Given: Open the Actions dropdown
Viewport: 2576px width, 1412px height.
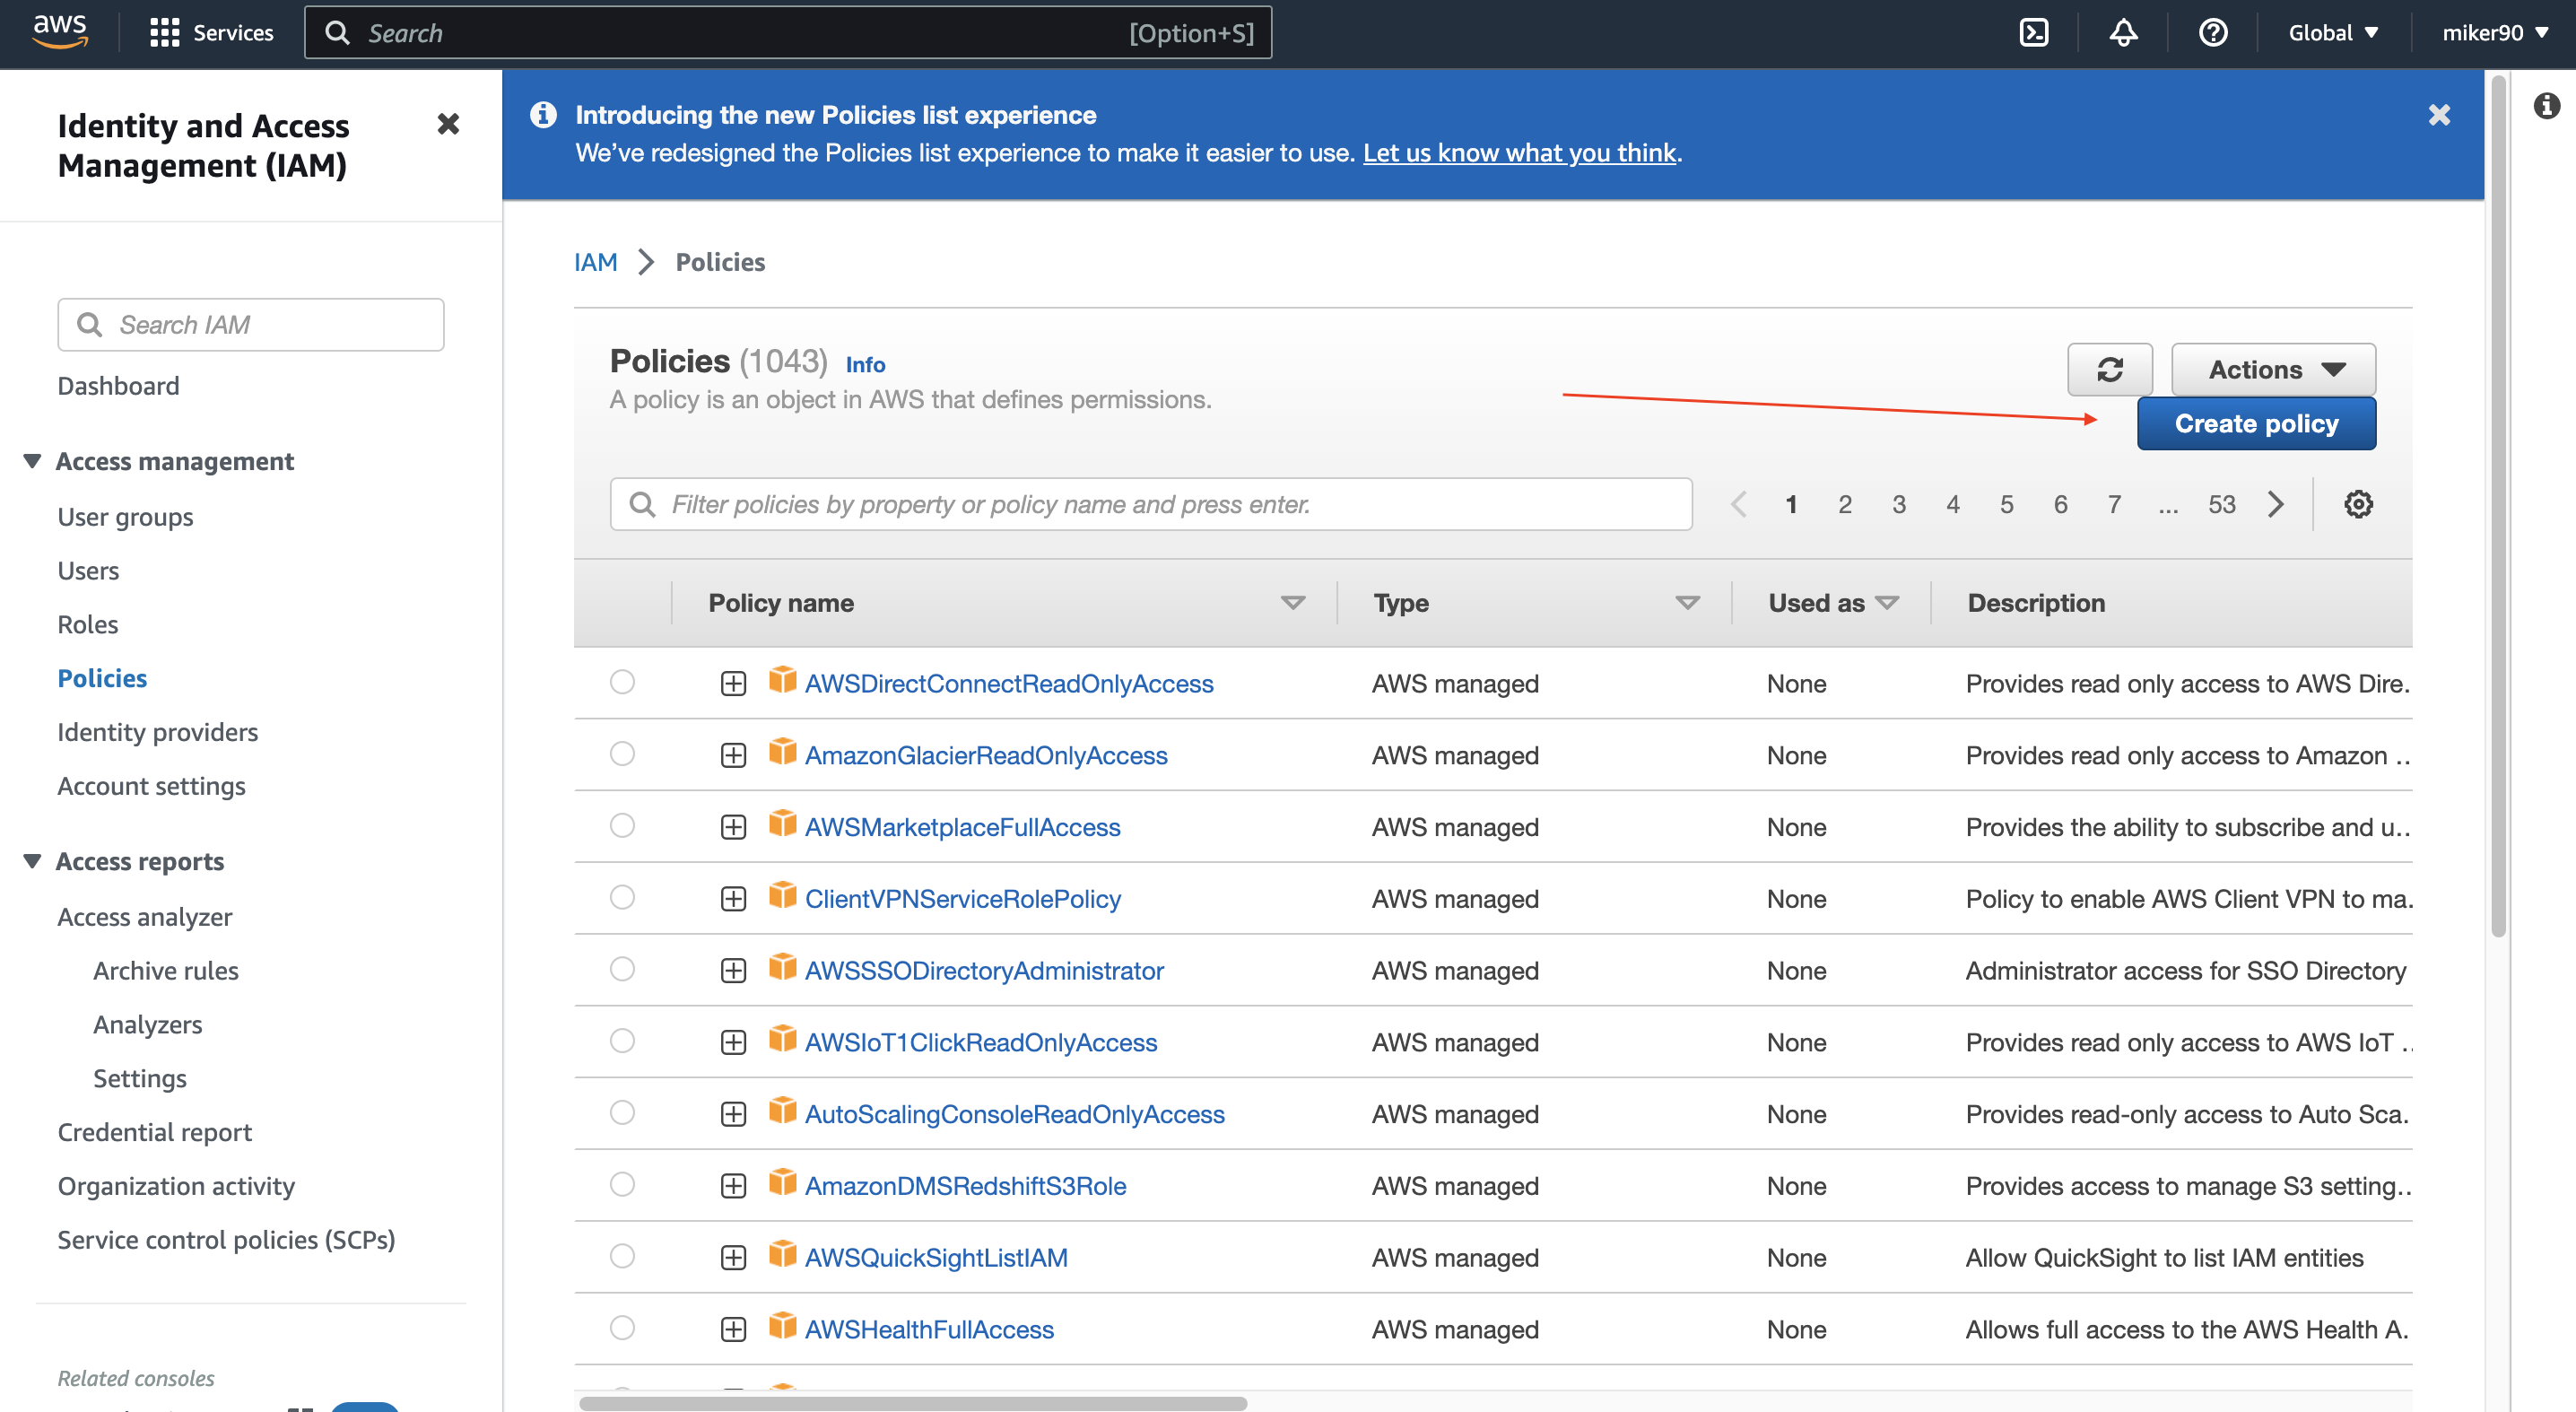Looking at the screenshot, I should [2273, 370].
